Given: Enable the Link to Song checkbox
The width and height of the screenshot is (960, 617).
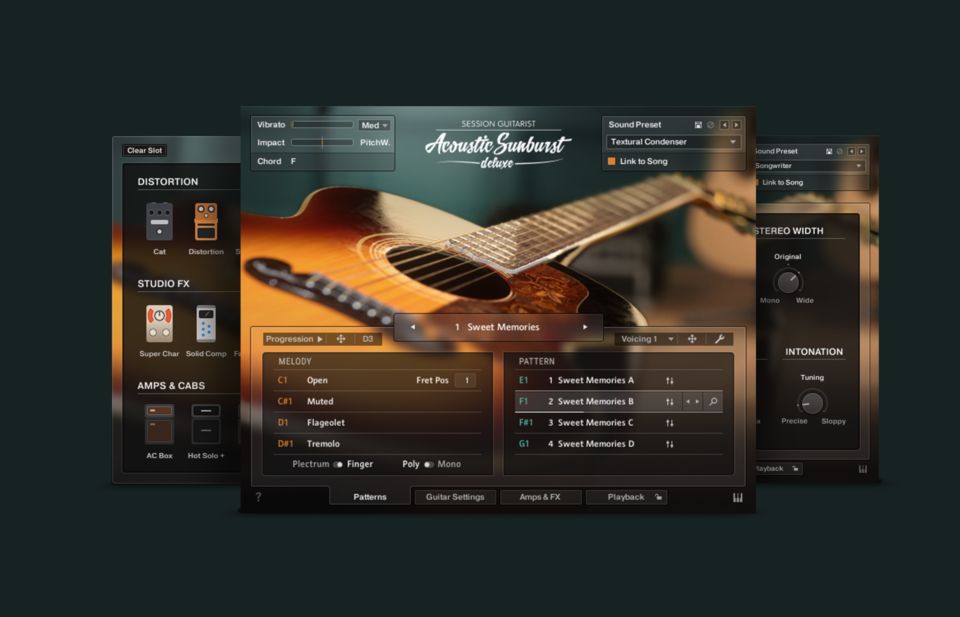Looking at the screenshot, I should tap(612, 161).
